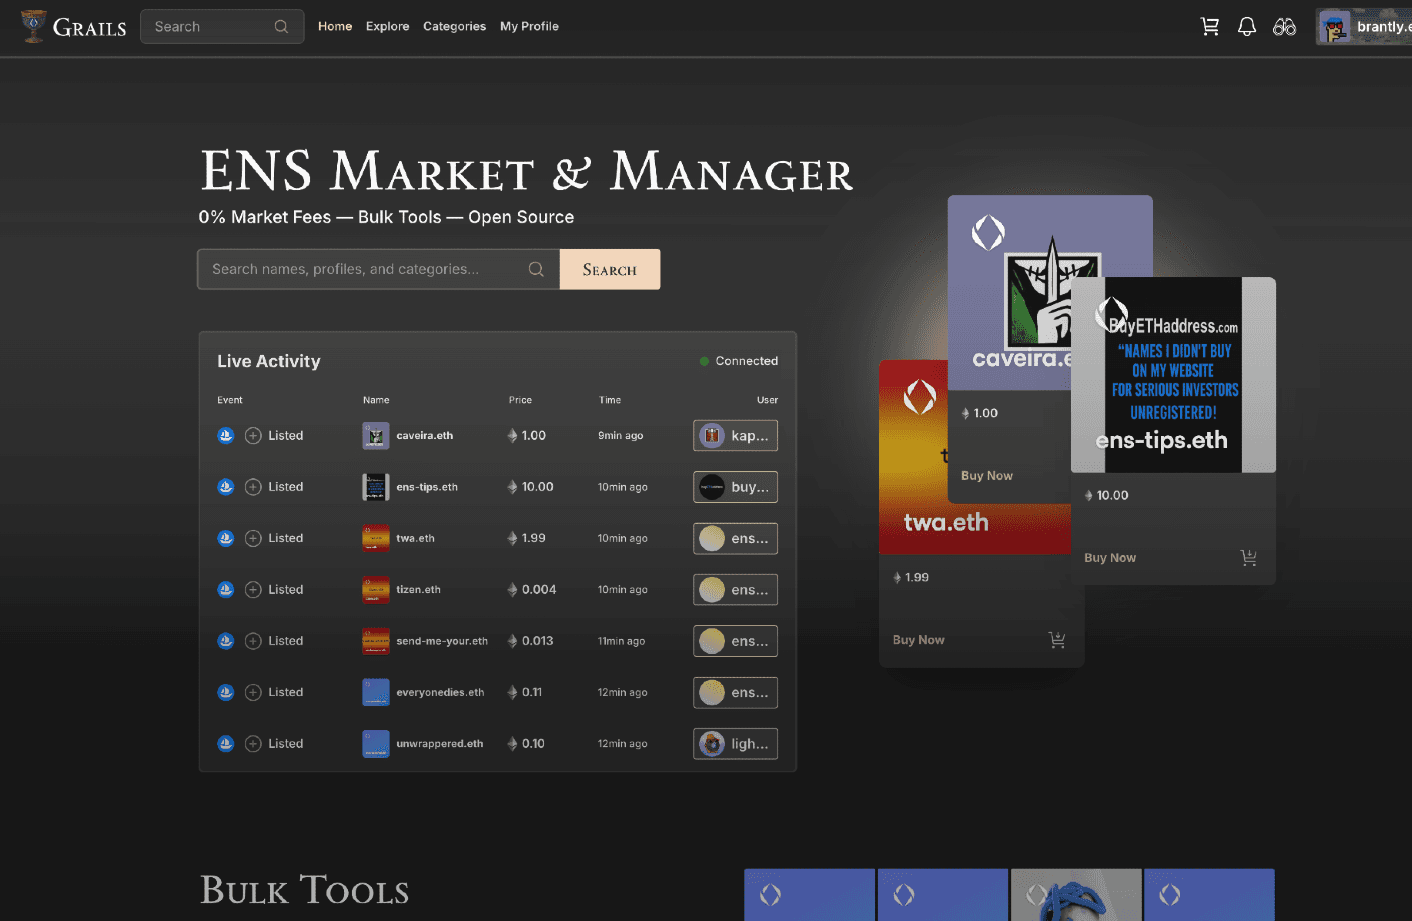Open the Home menu item
The image size is (1412, 921).
[335, 26]
